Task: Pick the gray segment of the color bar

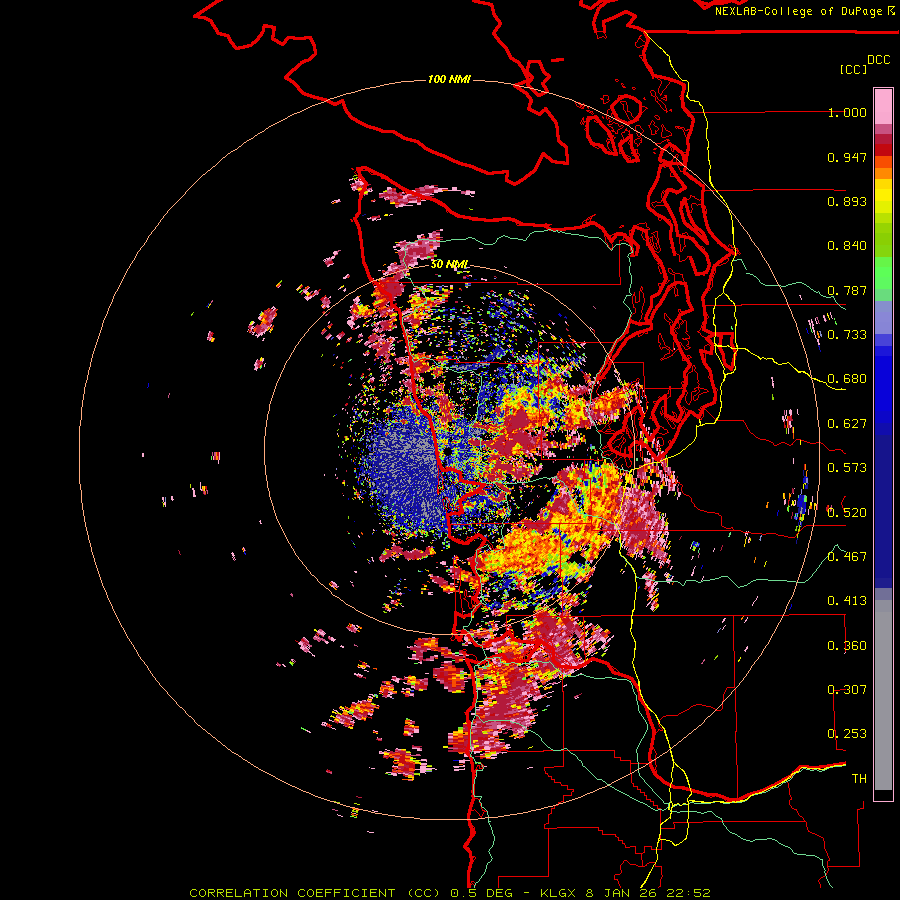Action: 883,695
